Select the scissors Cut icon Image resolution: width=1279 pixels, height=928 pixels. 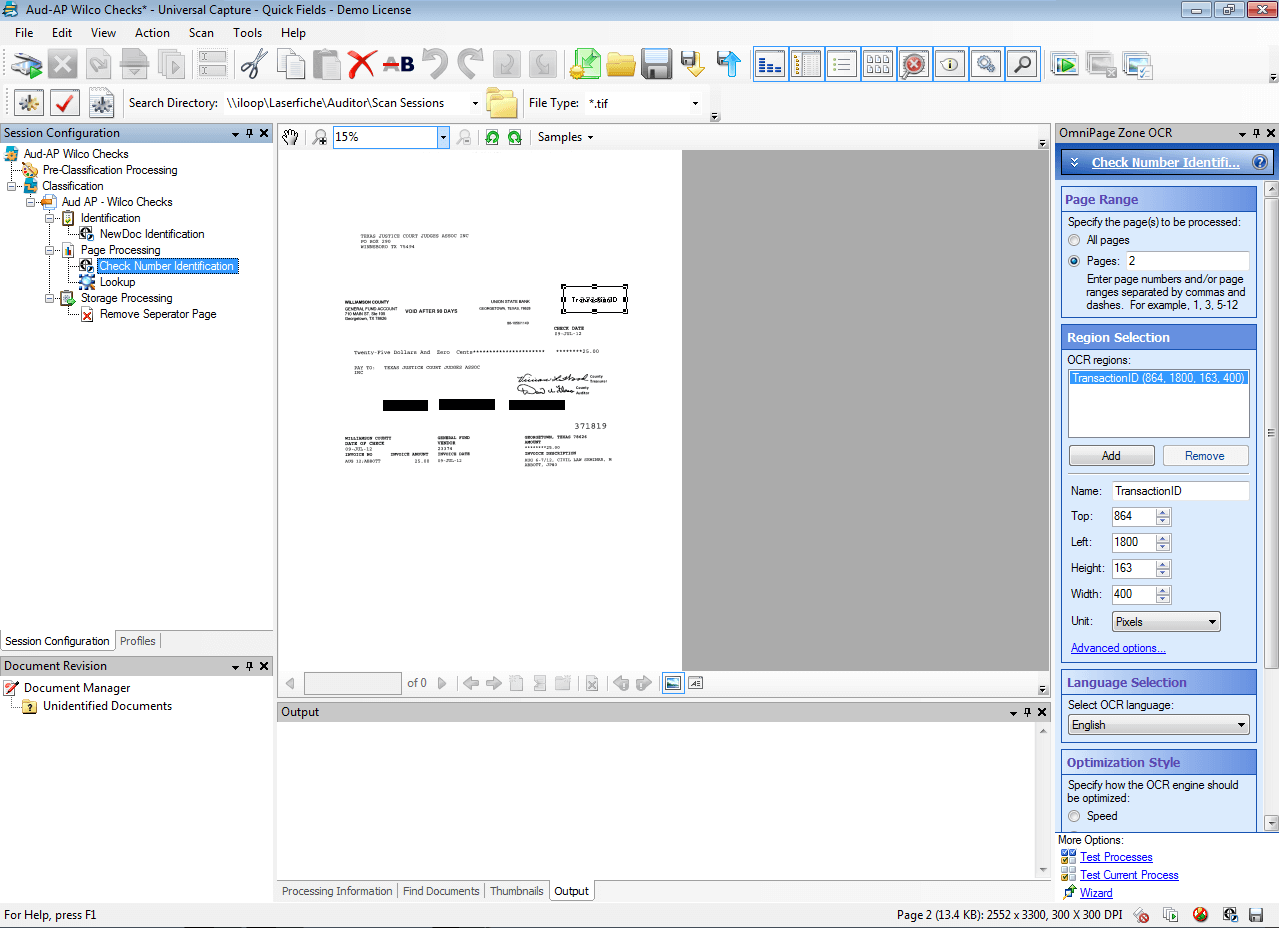tap(254, 65)
